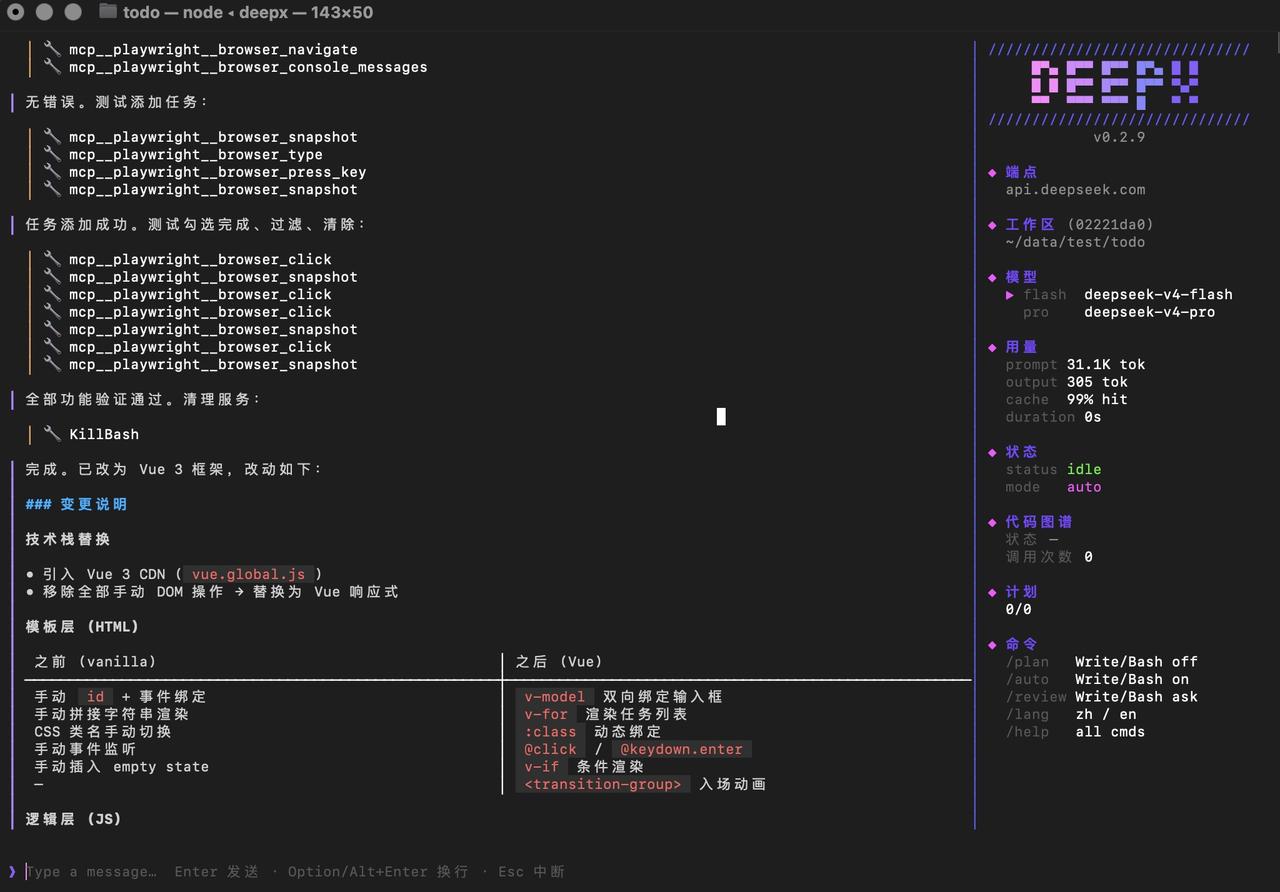Image resolution: width=1280 pixels, height=892 pixels.
Task: Click the '模板层 (HTML)' heading
Action: (82, 627)
